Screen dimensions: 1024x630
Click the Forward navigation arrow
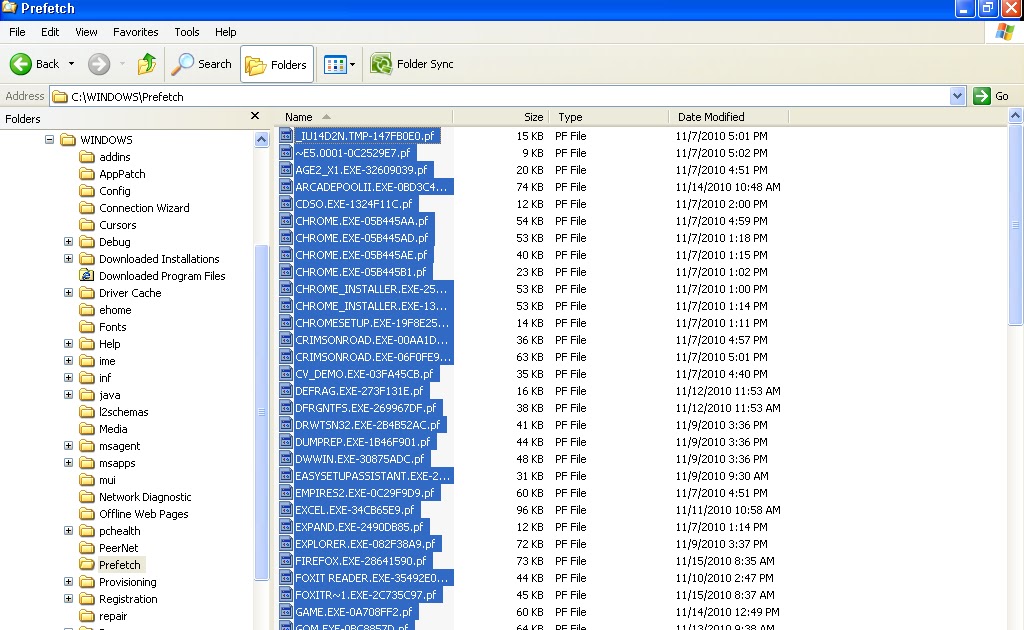(x=99, y=64)
